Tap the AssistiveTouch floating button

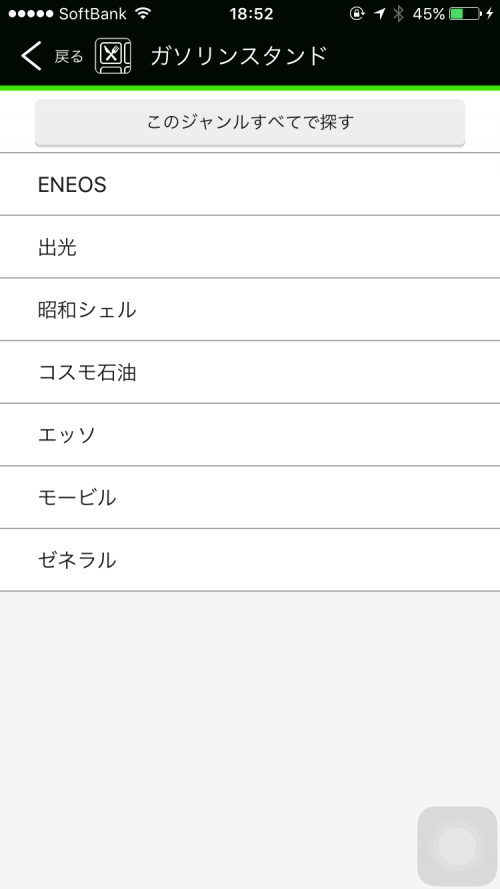457,846
